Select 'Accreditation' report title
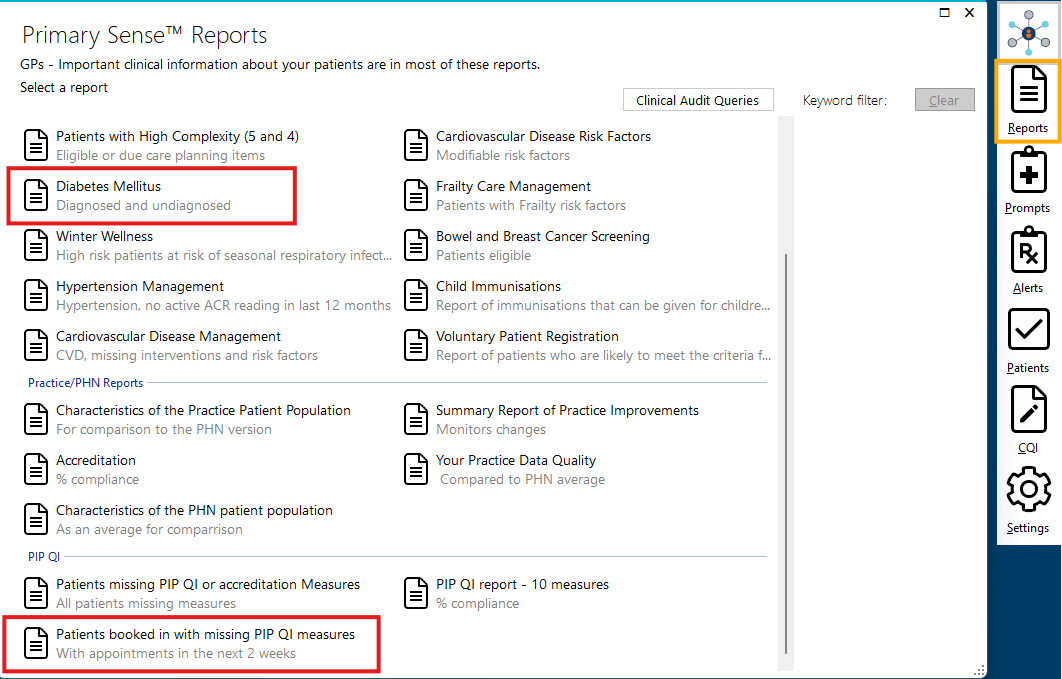The height and width of the screenshot is (679, 1062). pyautogui.click(x=95, y=460)
